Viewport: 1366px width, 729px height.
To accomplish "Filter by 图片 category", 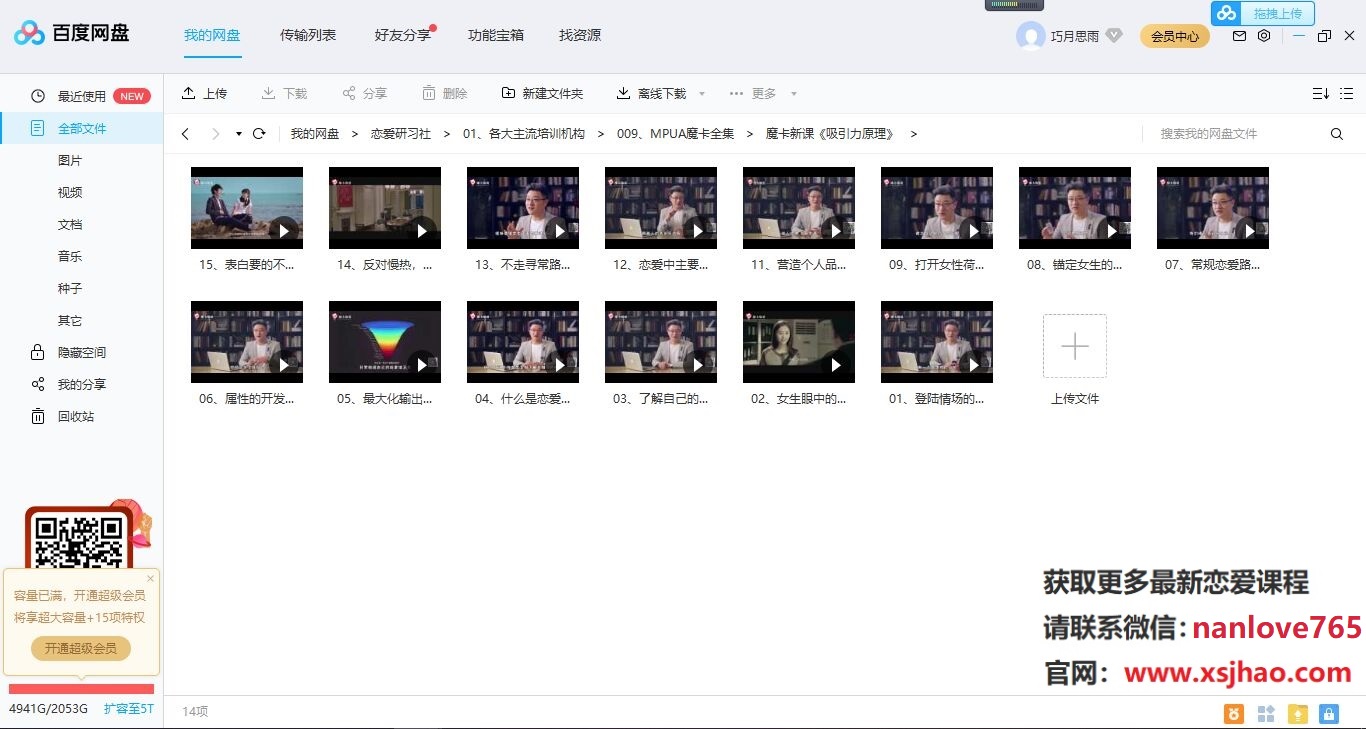I will tap(70, 161).
